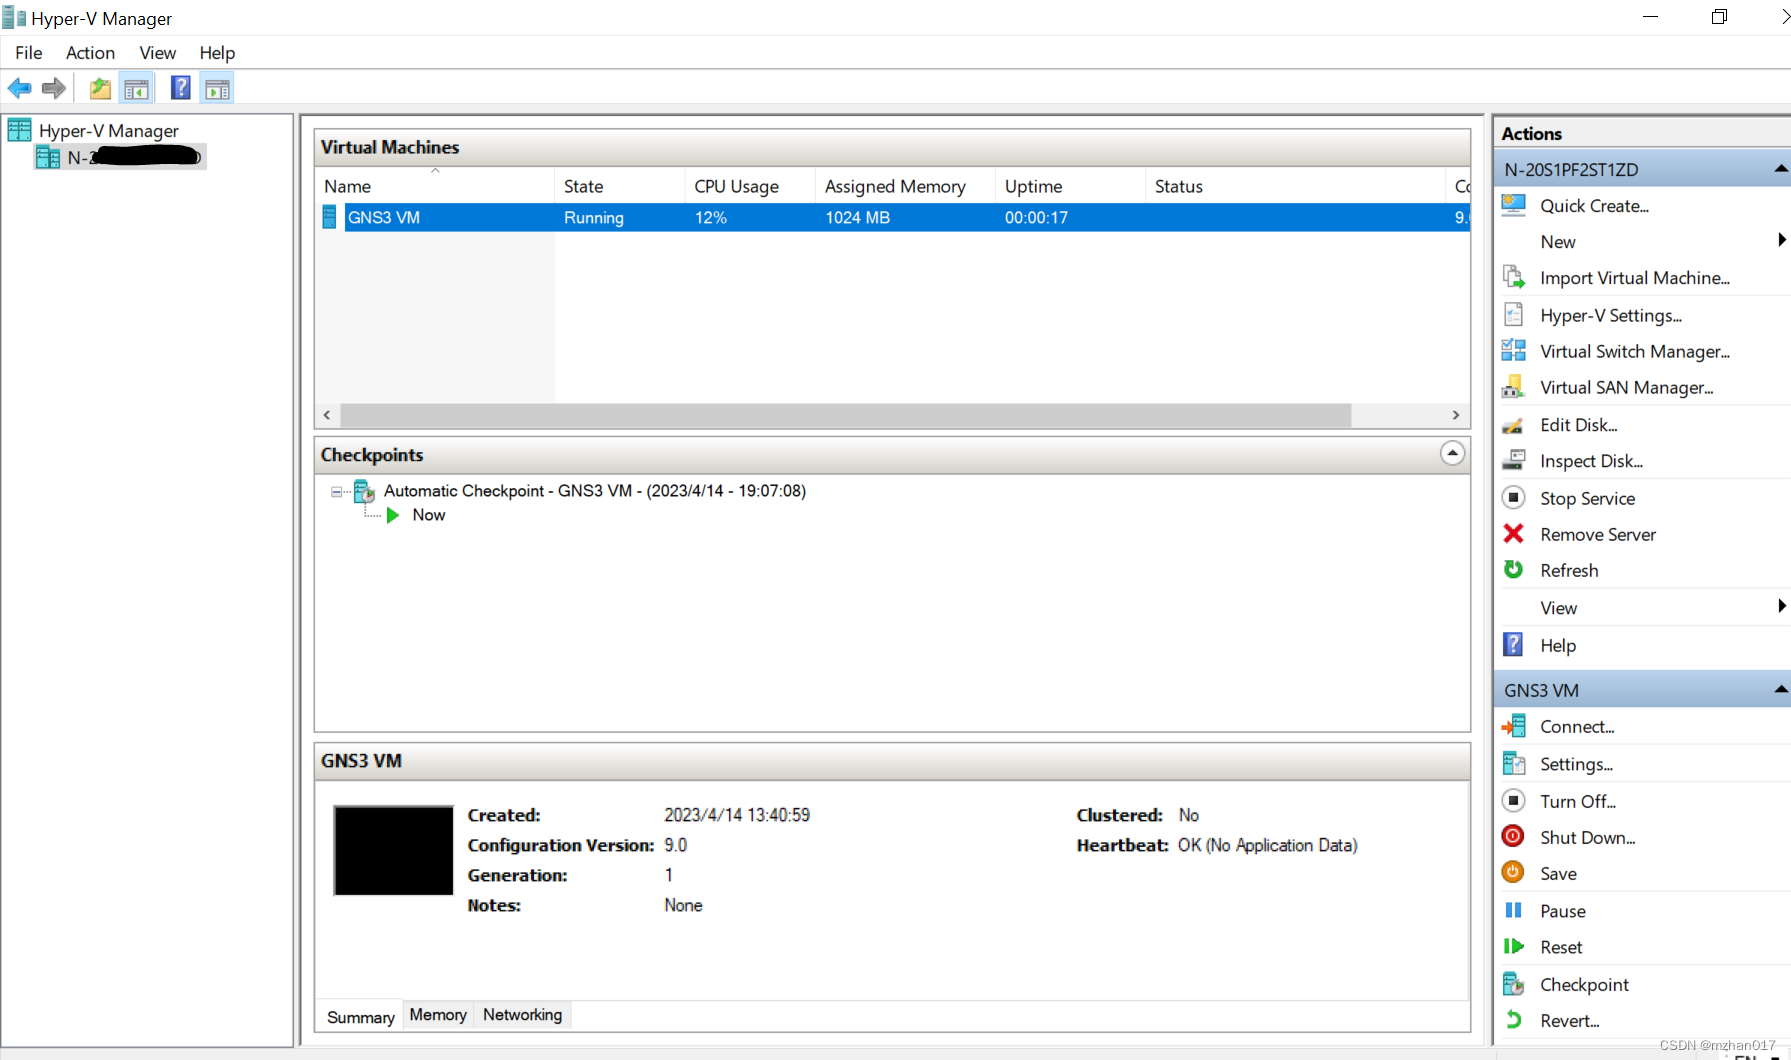Viewport: 1791px width, 1060px height.
Task: Sort by the Assigned Memory column header
Action: pos(905,186)
